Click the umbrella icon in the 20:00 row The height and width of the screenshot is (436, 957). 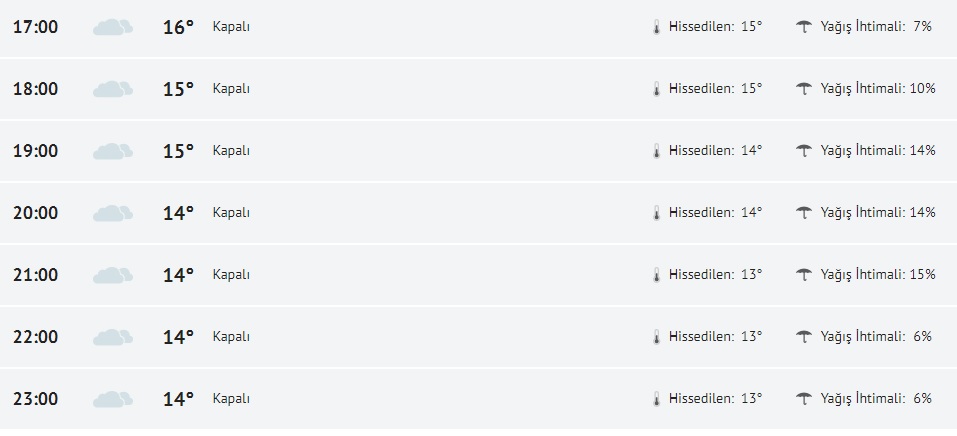click(803, 213)
